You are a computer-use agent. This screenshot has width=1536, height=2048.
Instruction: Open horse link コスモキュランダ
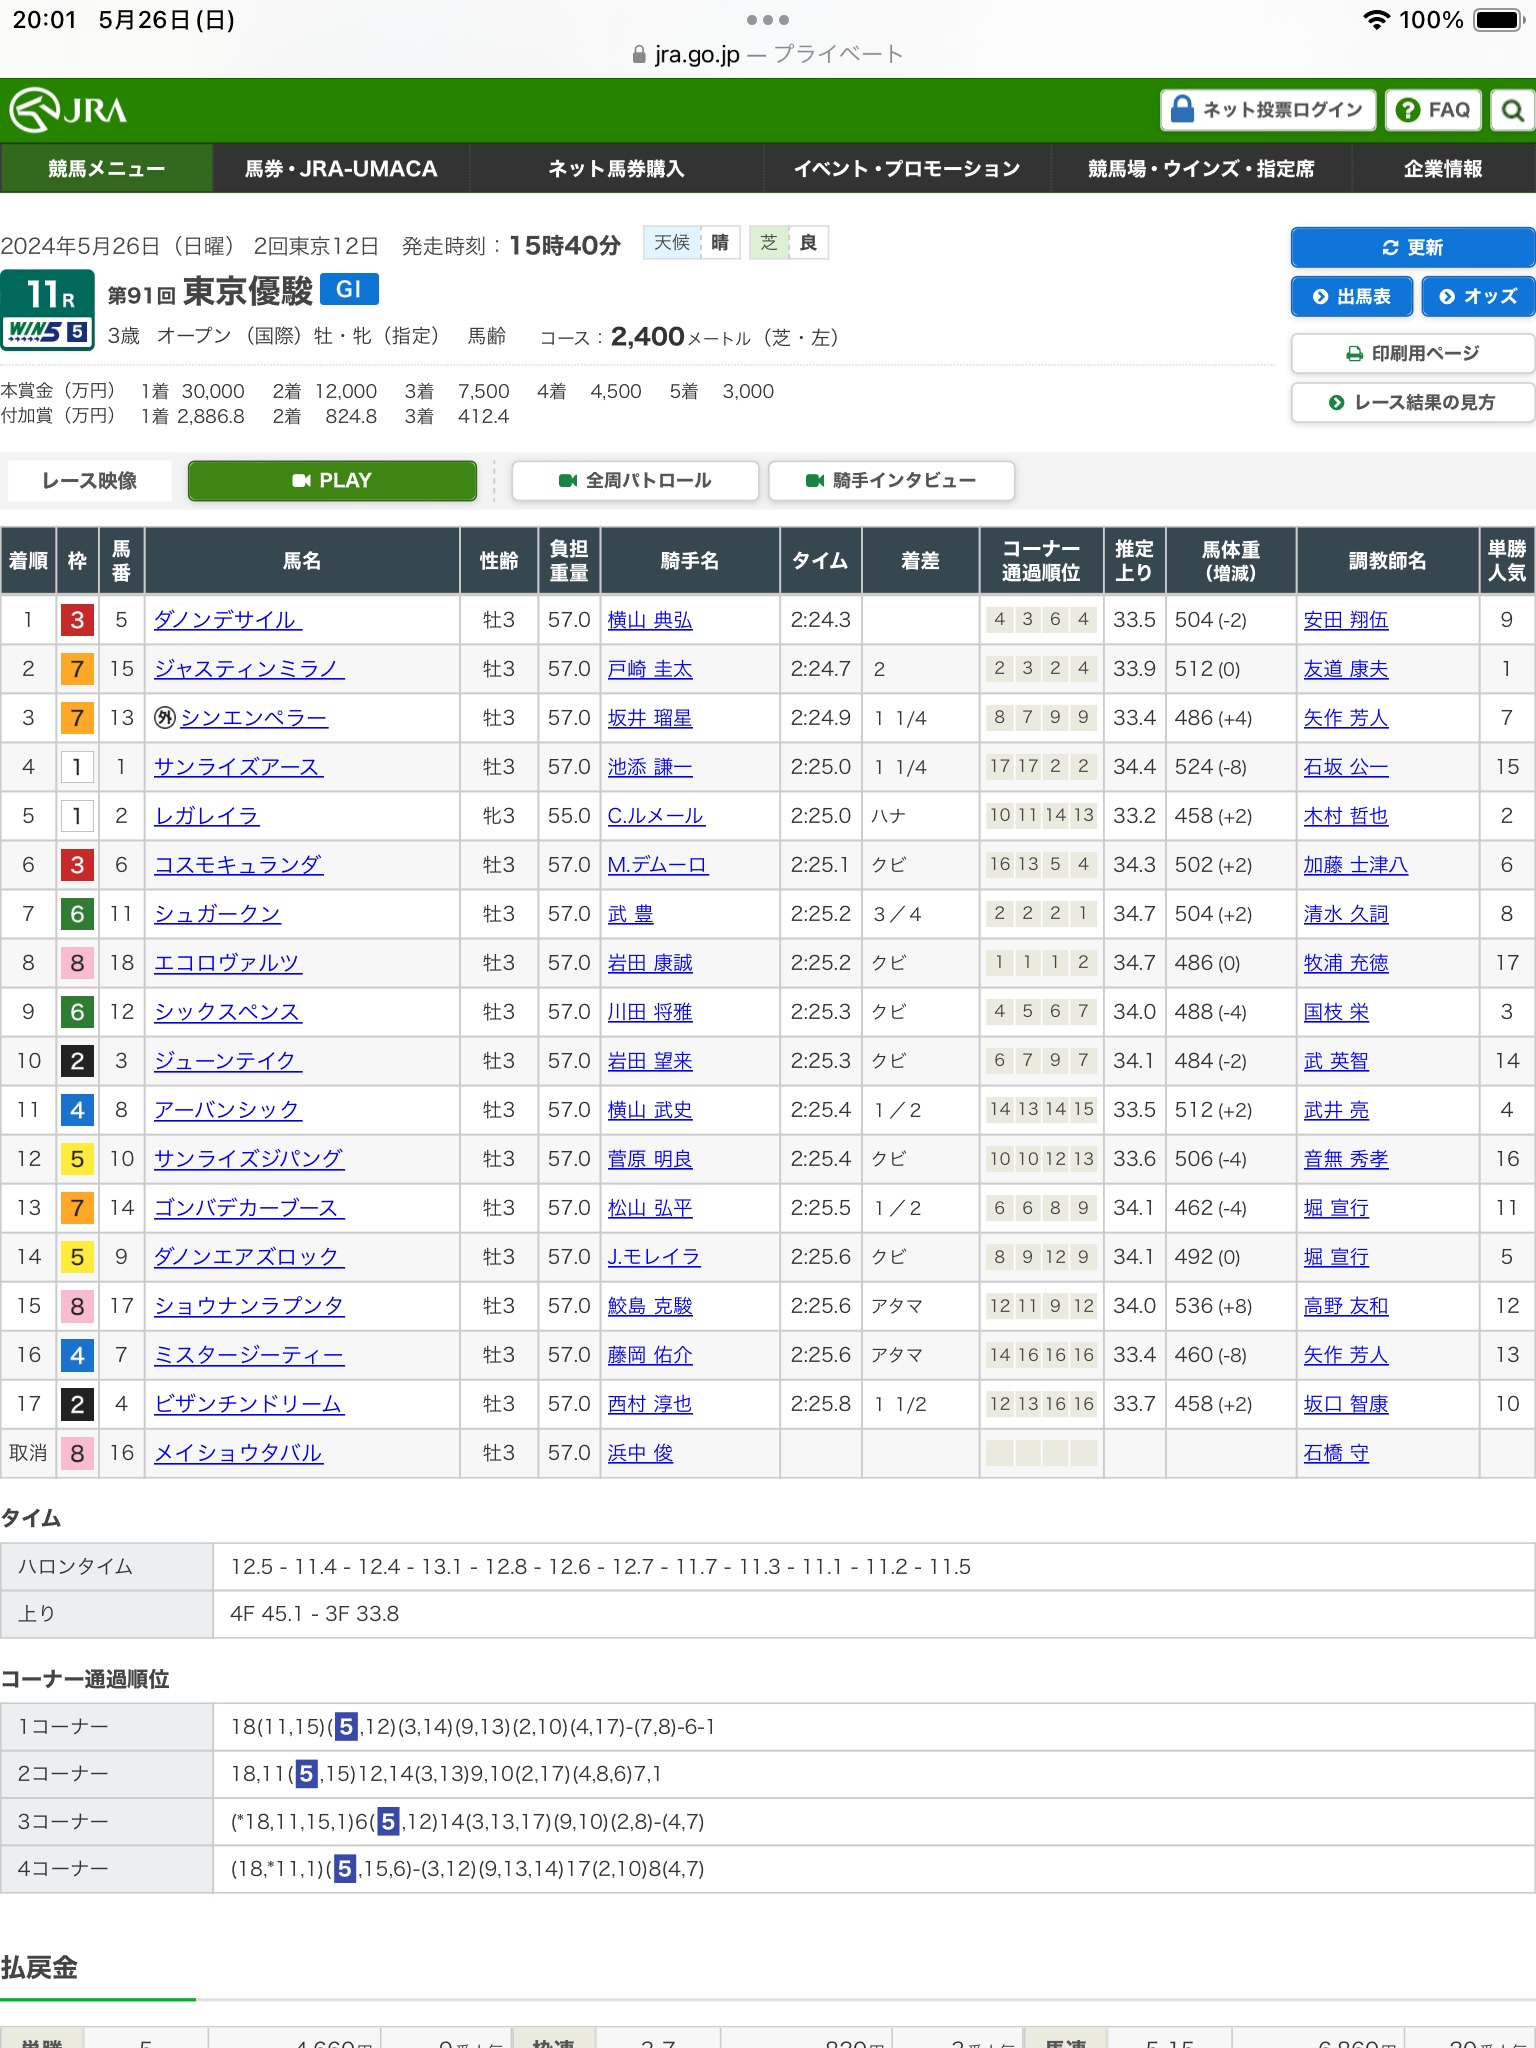pos(238,865)
